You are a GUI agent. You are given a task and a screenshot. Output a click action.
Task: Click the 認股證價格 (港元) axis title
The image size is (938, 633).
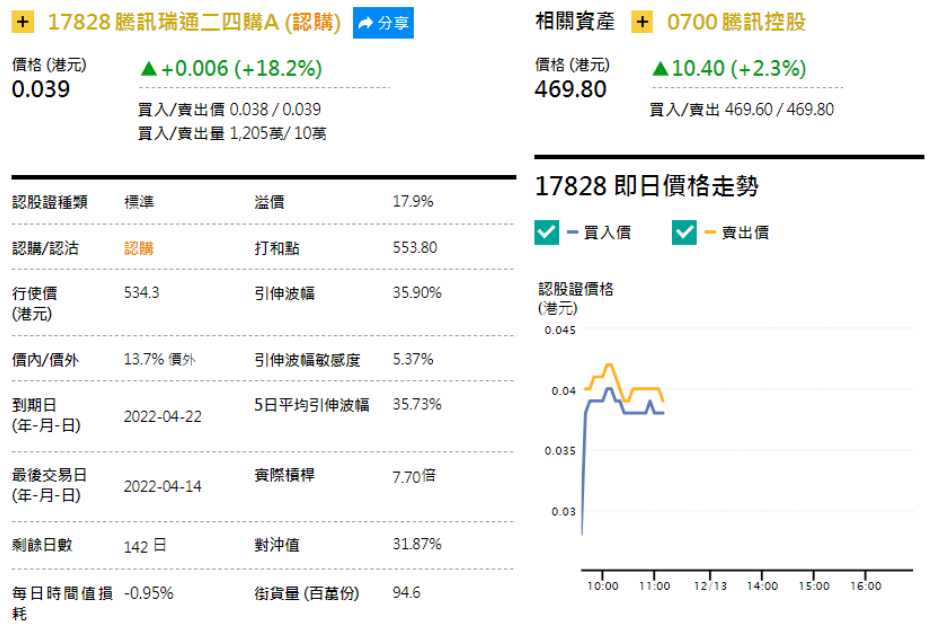point(575,299)
